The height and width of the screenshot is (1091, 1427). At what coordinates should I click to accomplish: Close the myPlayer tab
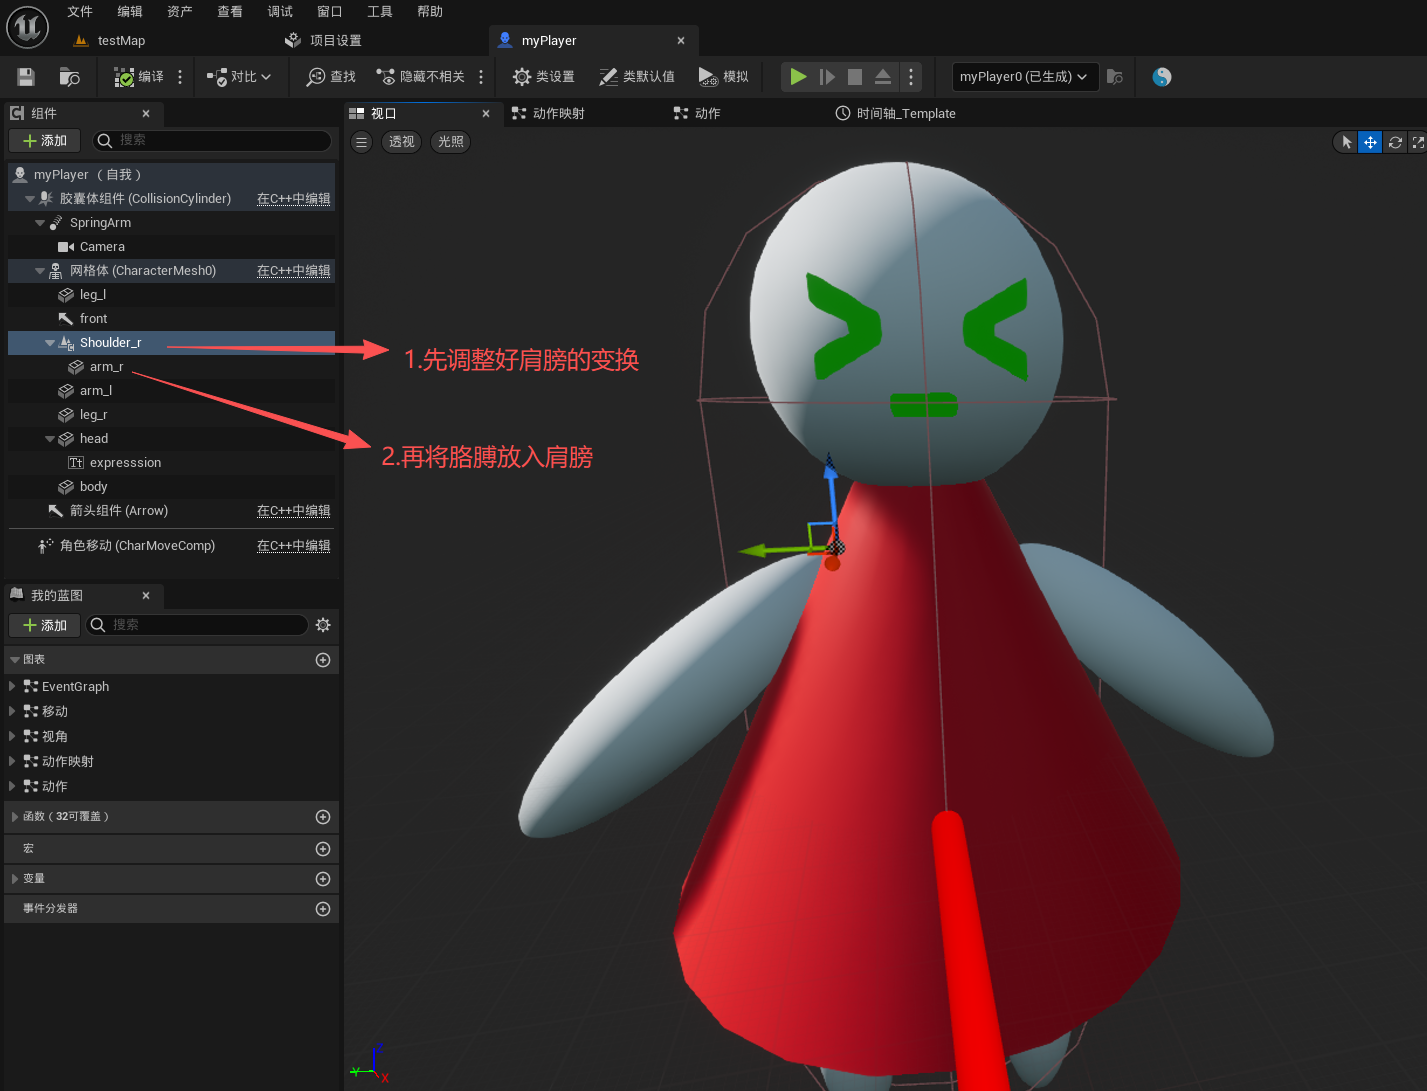[681, 41]
